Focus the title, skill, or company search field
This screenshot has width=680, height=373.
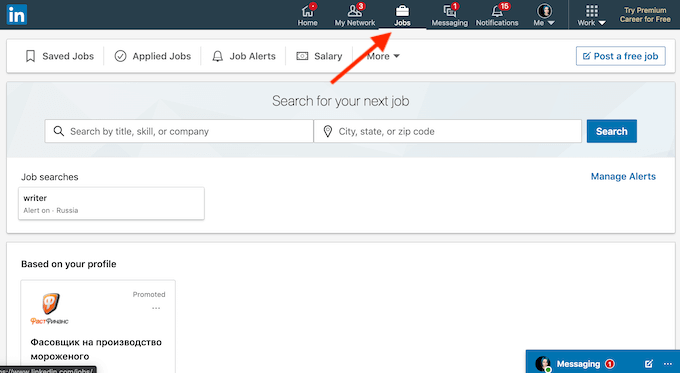(x=179, y=131)
